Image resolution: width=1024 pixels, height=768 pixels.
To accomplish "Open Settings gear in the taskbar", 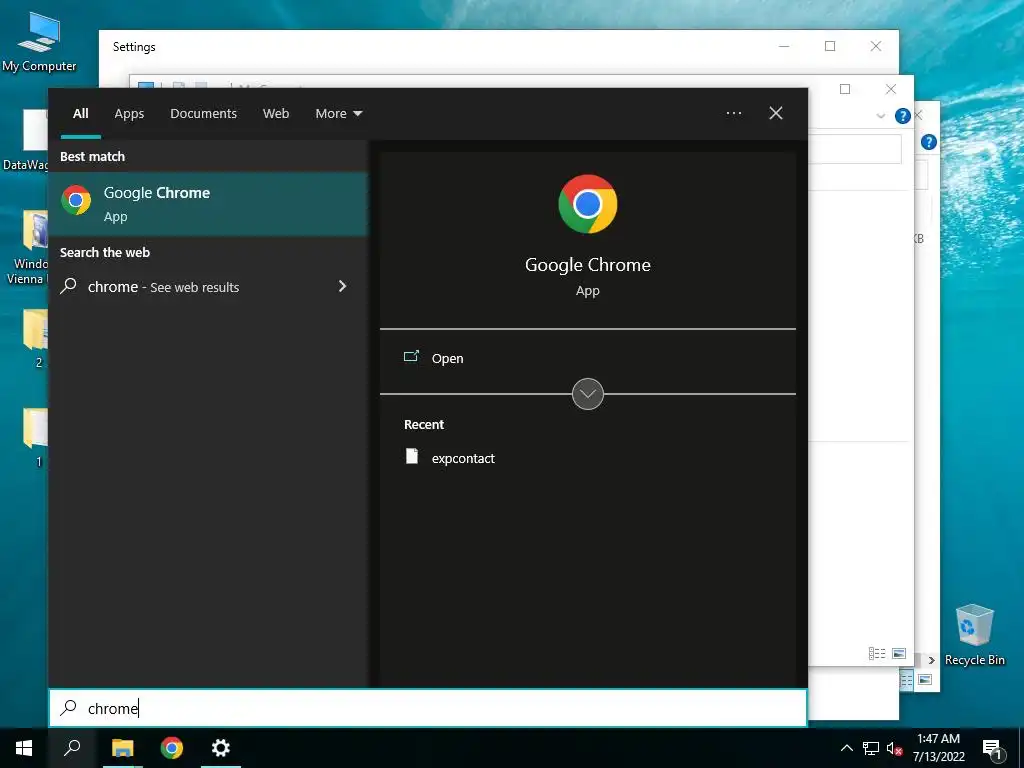I will point(221,748).
